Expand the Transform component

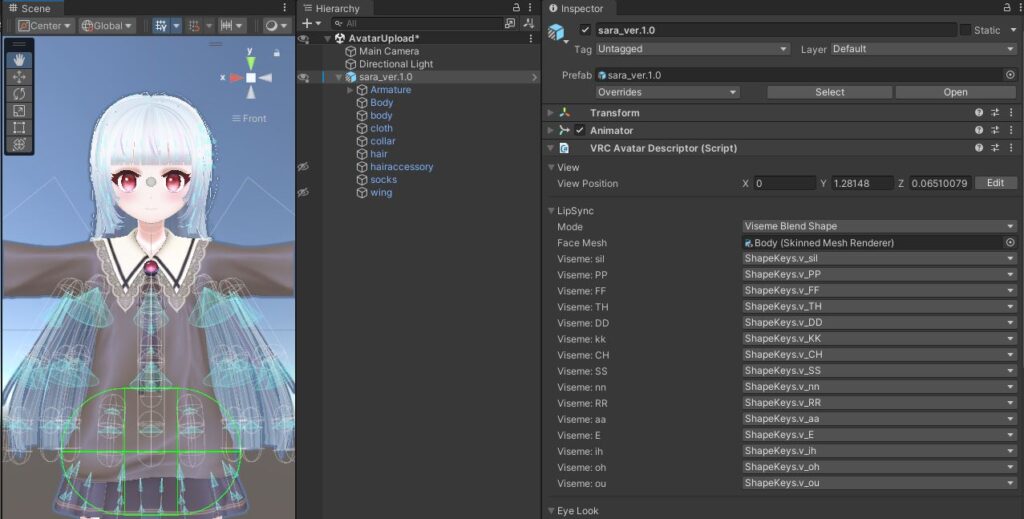point(550,113)
